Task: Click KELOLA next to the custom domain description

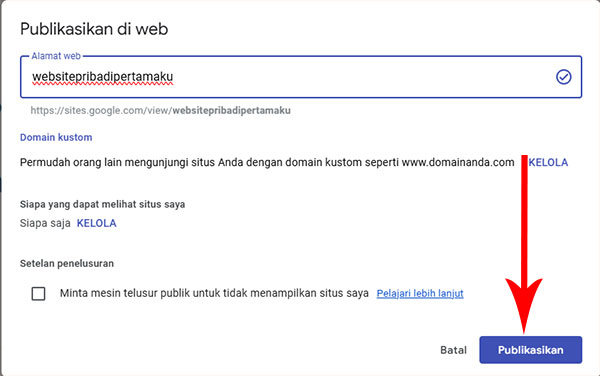Action: click(548, 163)
